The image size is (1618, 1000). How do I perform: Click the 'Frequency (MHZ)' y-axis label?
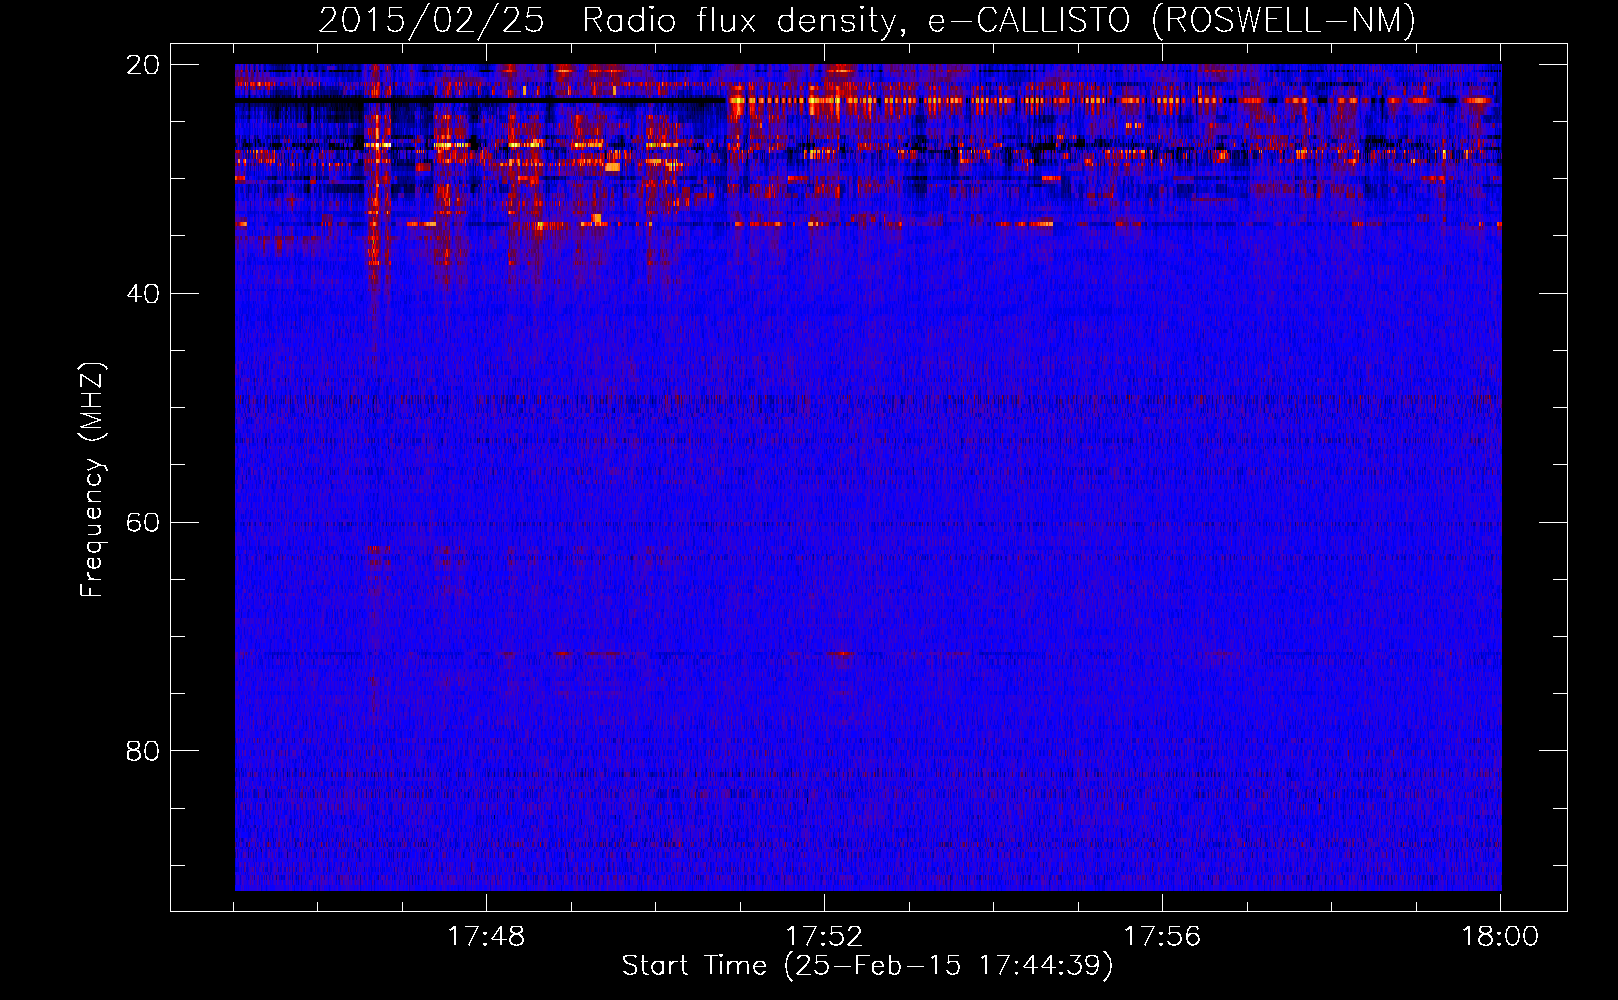[x=92, y=480]
